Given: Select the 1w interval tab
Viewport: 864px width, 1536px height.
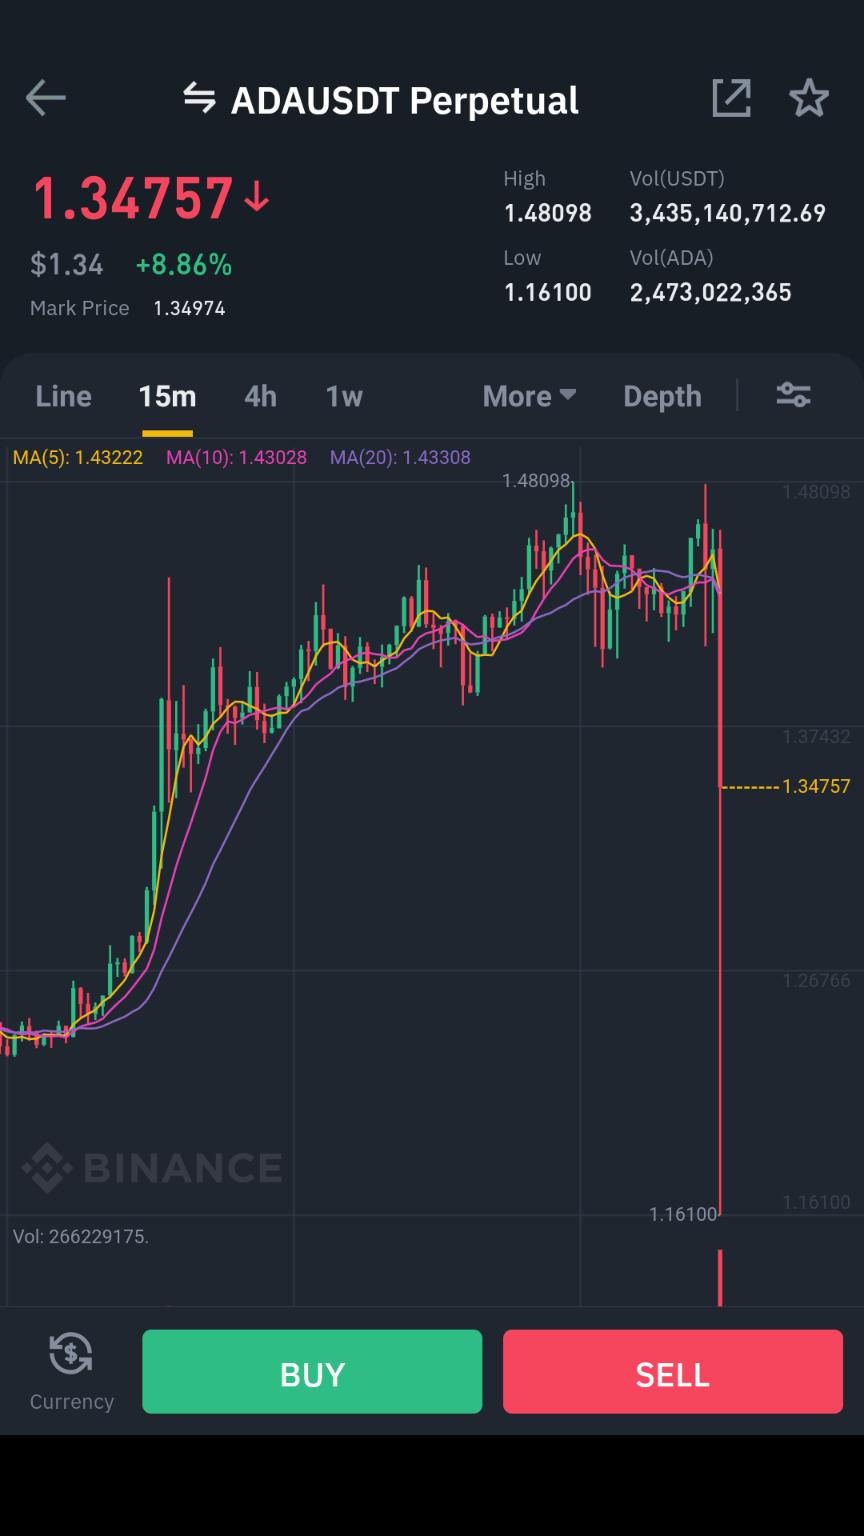Looking at the screenshot, I should tap(344, 396).
